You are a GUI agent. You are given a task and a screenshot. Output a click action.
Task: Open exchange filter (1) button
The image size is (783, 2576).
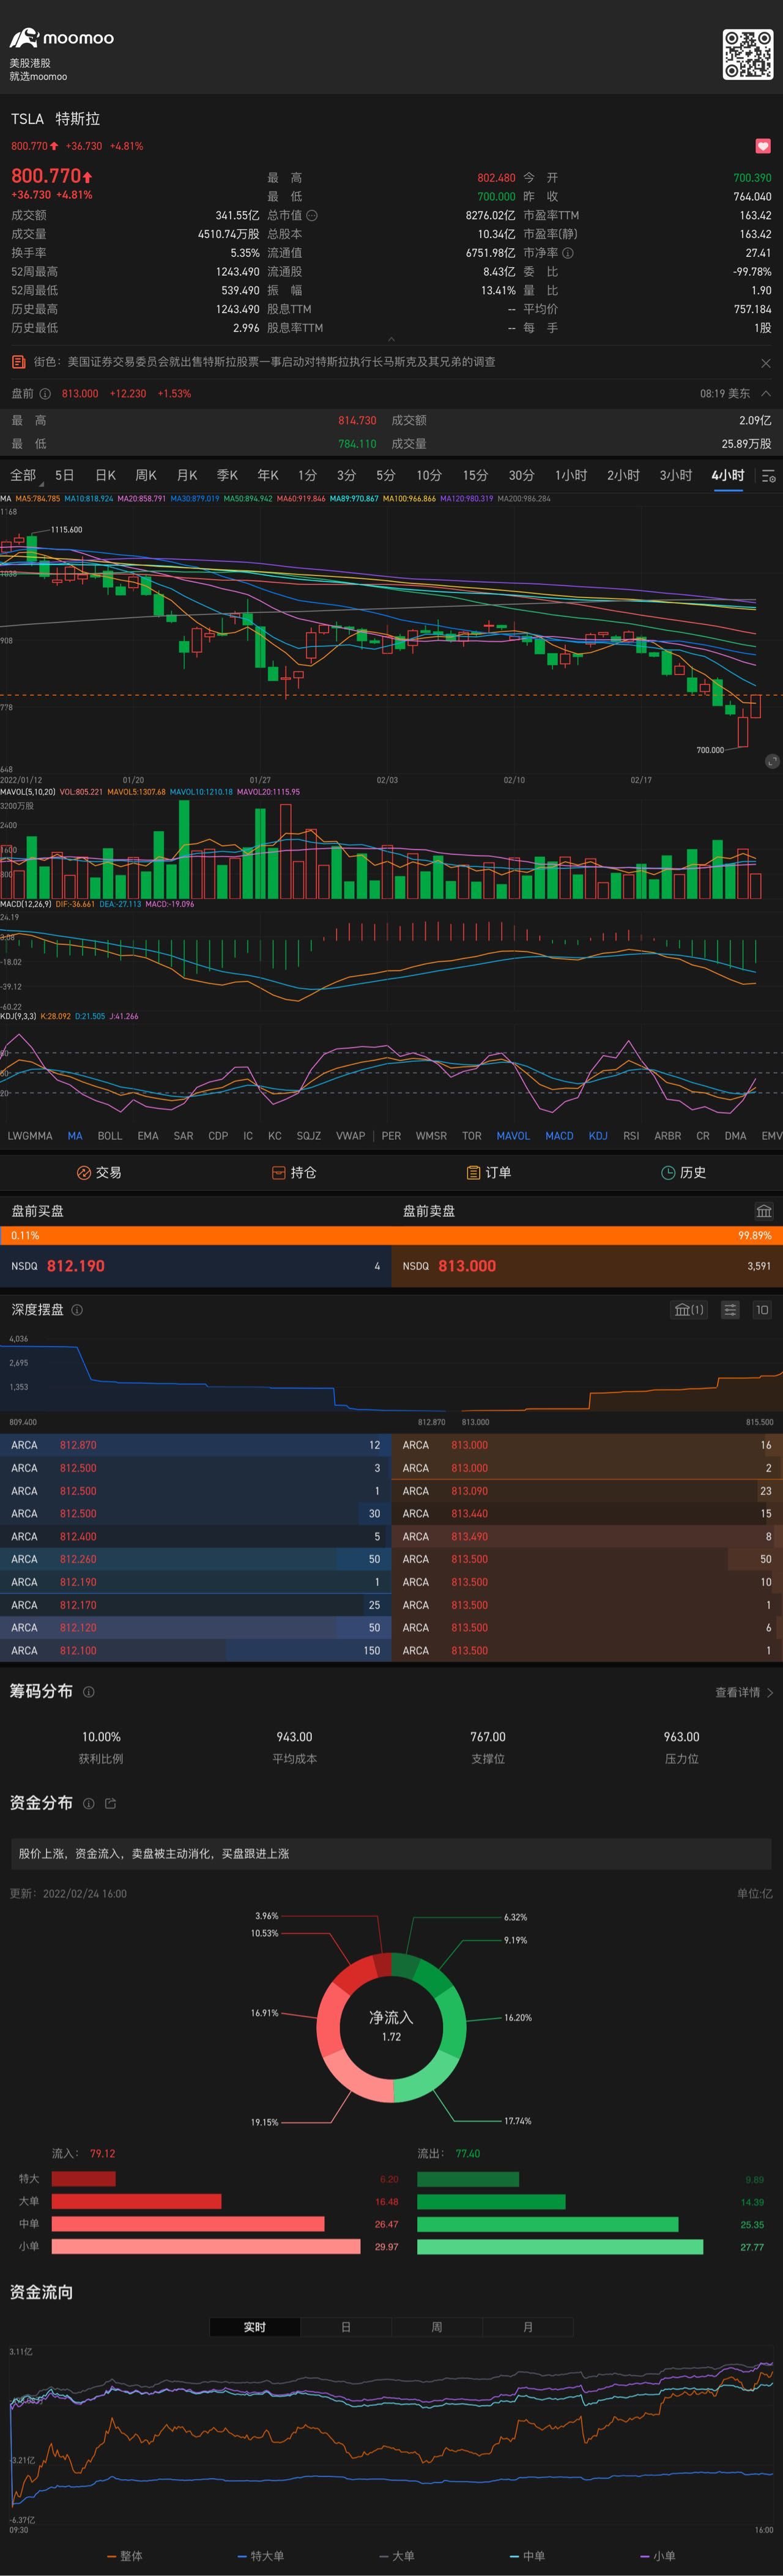(689, 1310)
